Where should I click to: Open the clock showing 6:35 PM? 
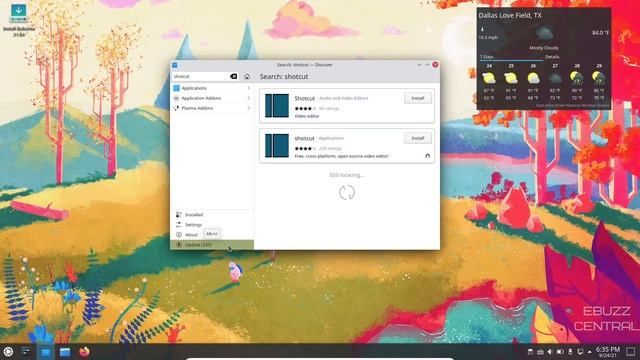click(x=608, y=351)
